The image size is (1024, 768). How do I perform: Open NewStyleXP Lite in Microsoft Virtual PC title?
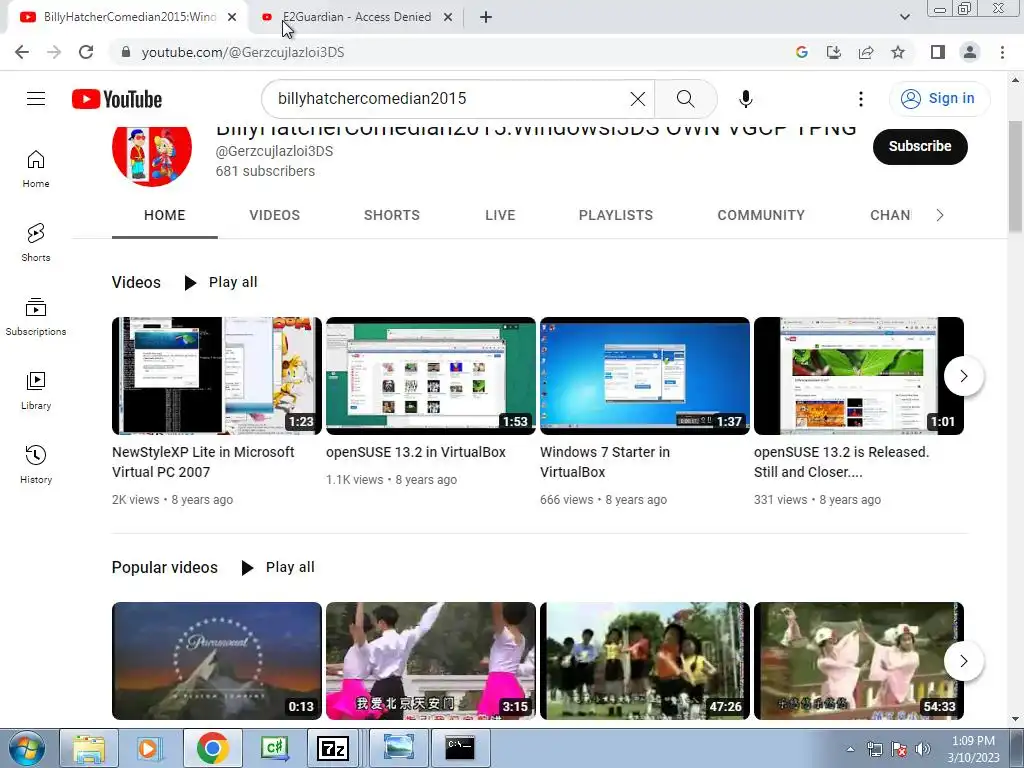[203, 462]
